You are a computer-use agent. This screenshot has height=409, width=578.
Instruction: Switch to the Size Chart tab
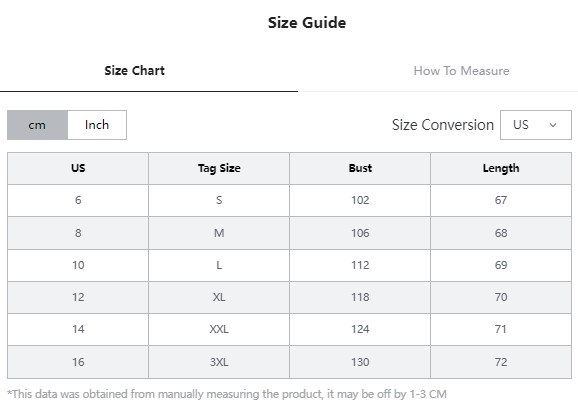[x=134, y=70]
